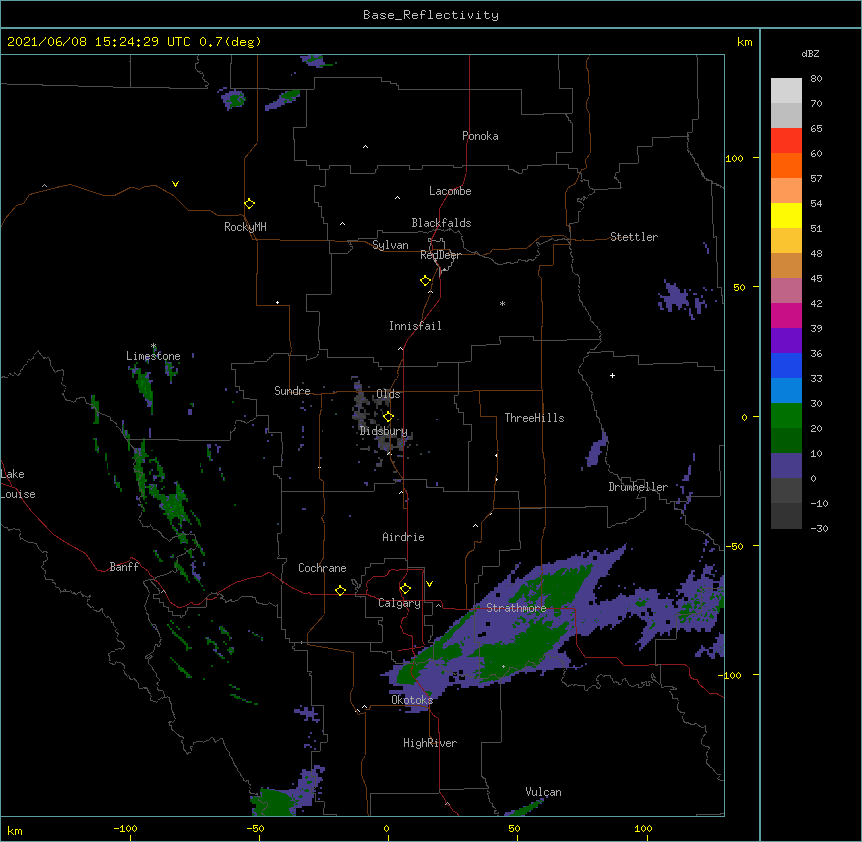Click the white plus marker west of Drumheller
Screen dimensions: 862x842
click(x=612, y=375)
